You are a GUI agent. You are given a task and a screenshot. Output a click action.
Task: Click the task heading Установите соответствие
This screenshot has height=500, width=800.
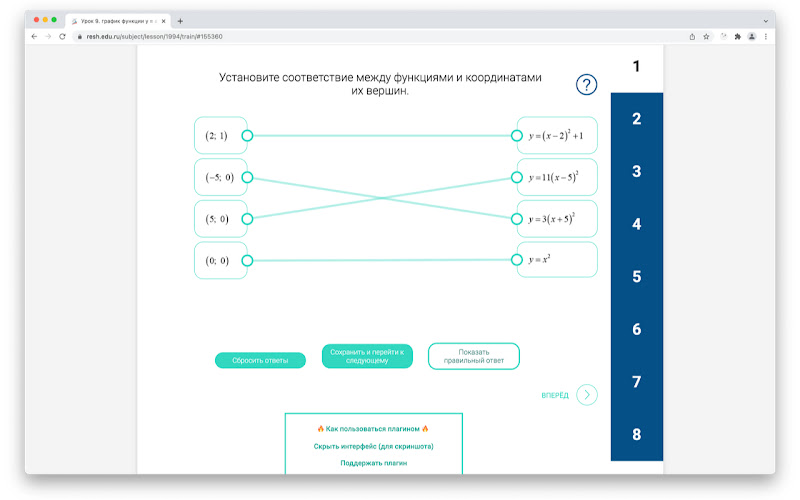click(x=380, y=84)
